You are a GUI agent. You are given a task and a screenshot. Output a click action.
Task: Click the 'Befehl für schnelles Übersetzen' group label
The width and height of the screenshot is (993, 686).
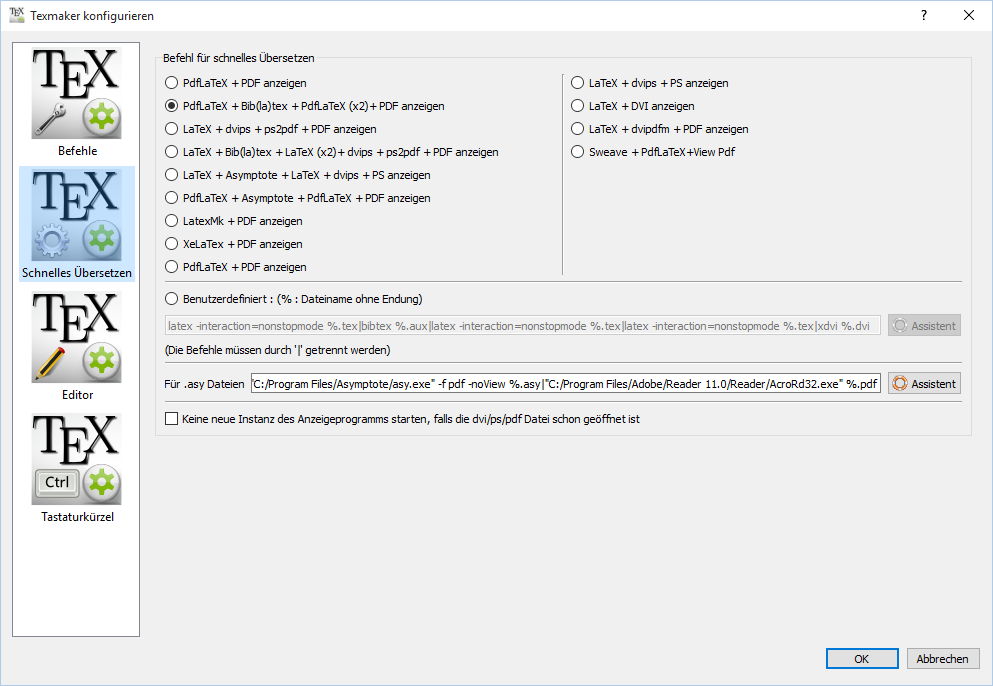click(239, 58)
